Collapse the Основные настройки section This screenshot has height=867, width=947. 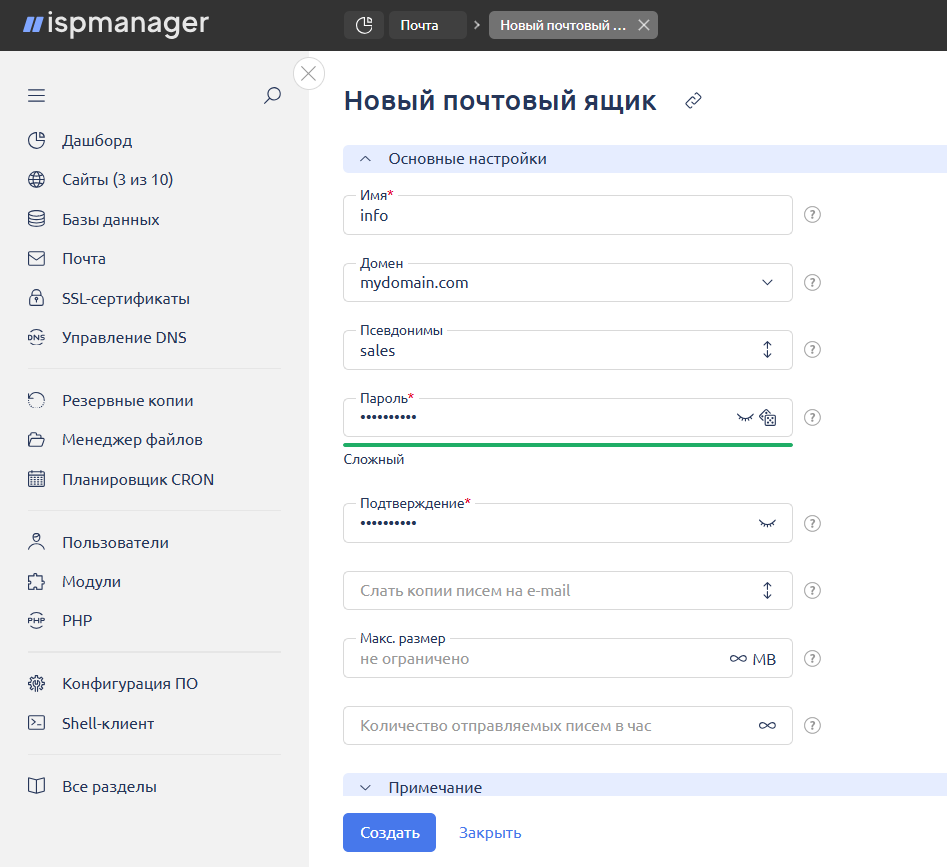(x=366, y=159)
